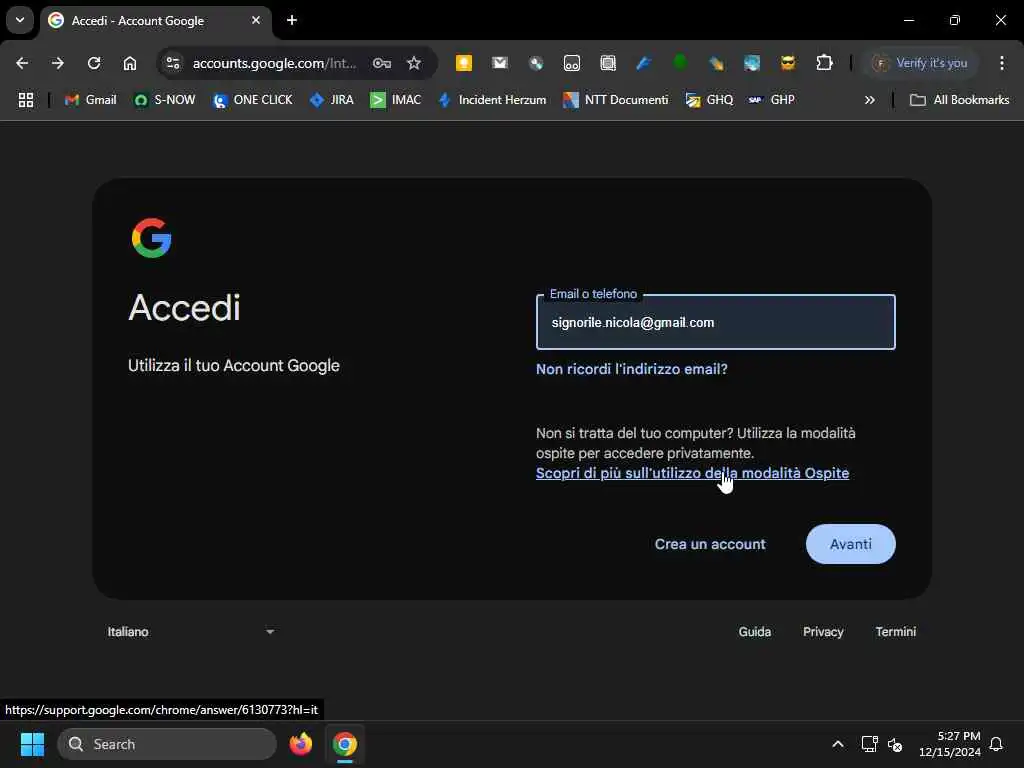Open the GHP bookmark
The image size is (1024, 768).
click(x=772, y=100)
